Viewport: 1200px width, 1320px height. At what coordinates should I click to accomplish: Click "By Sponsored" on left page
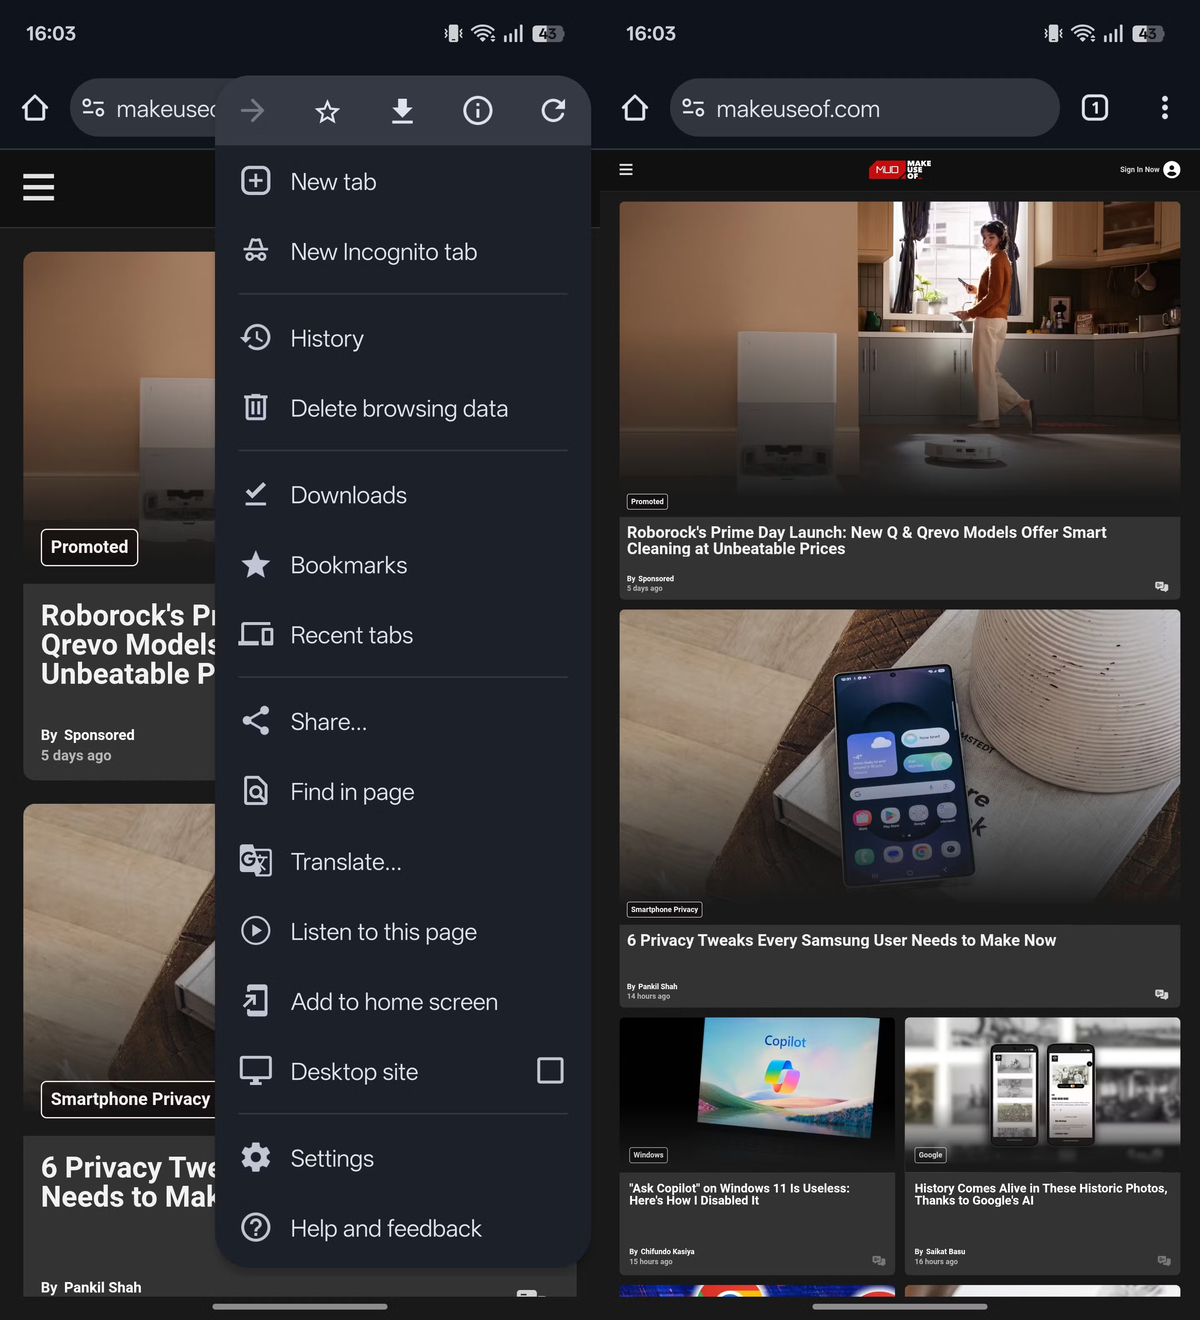point(88,735)
